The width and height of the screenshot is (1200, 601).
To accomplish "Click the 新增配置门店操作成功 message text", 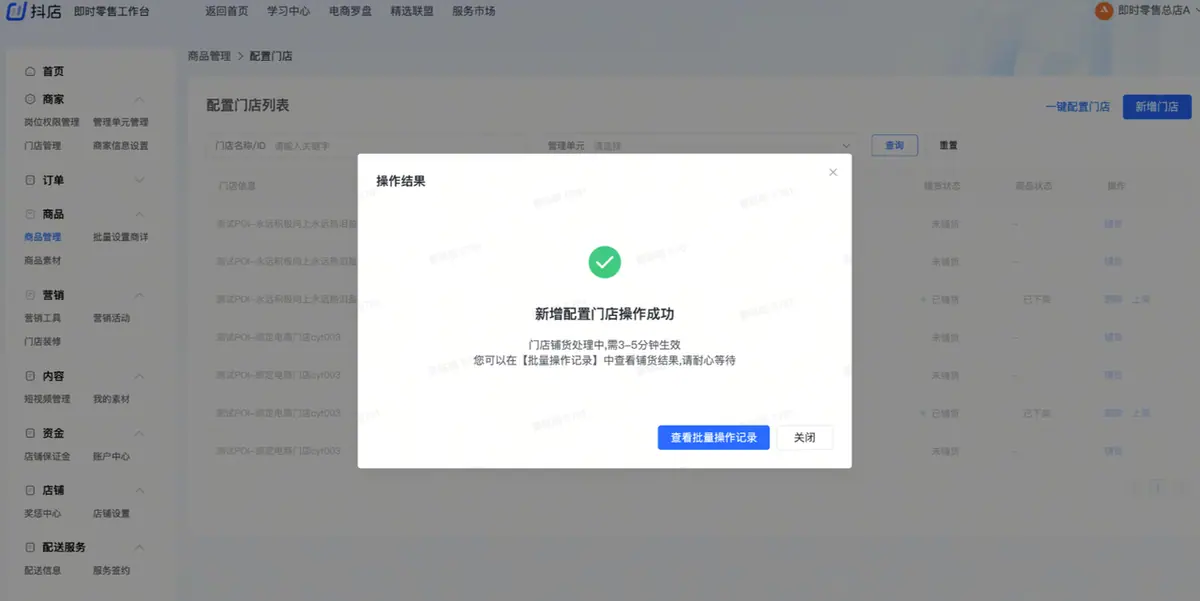I will [x=604, y=313].
